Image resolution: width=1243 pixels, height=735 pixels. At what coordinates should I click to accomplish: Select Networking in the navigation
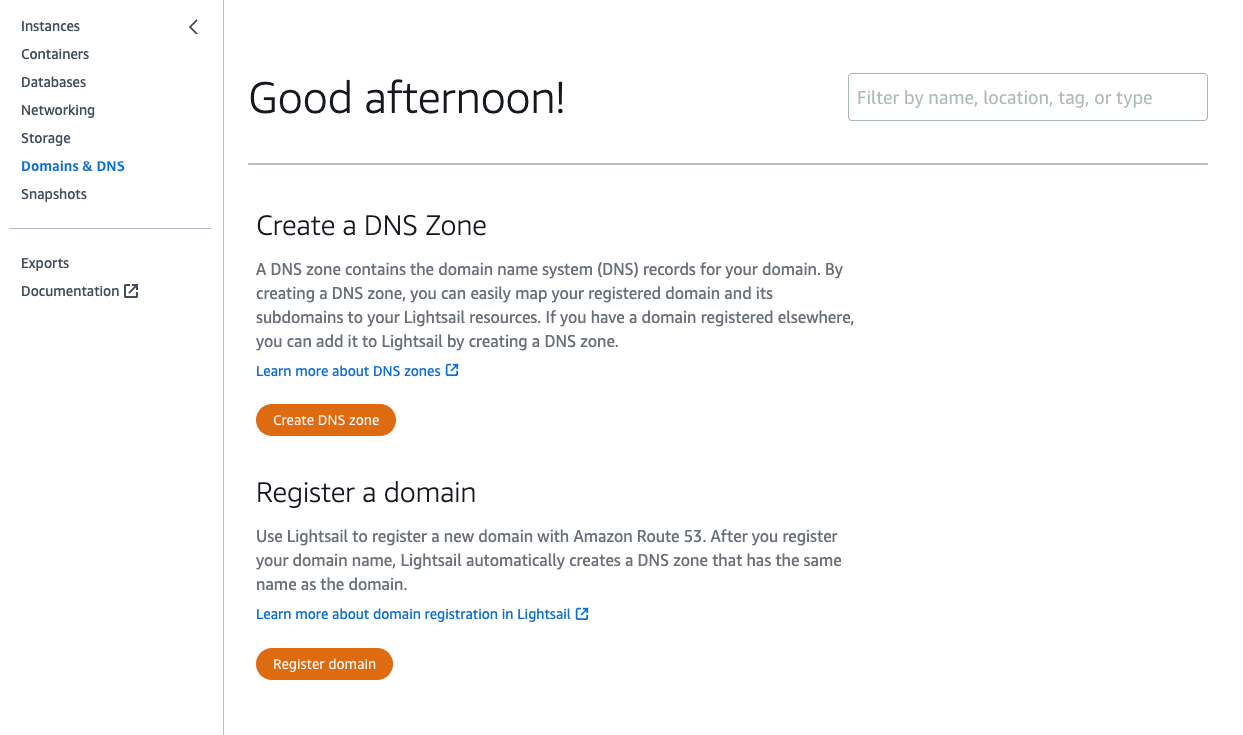click(x=58, y=110)
